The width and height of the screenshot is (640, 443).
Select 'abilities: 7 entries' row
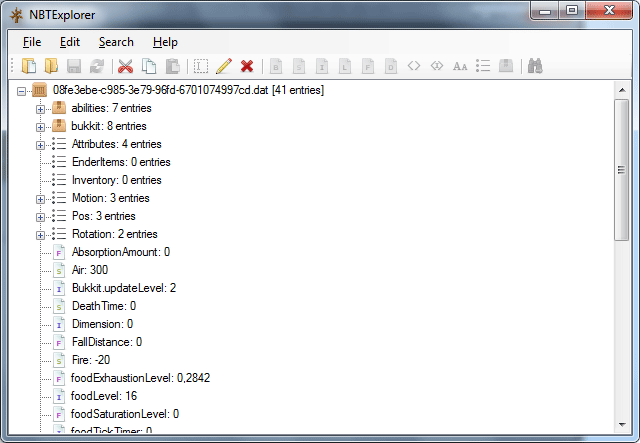click(x=111, y=108)
